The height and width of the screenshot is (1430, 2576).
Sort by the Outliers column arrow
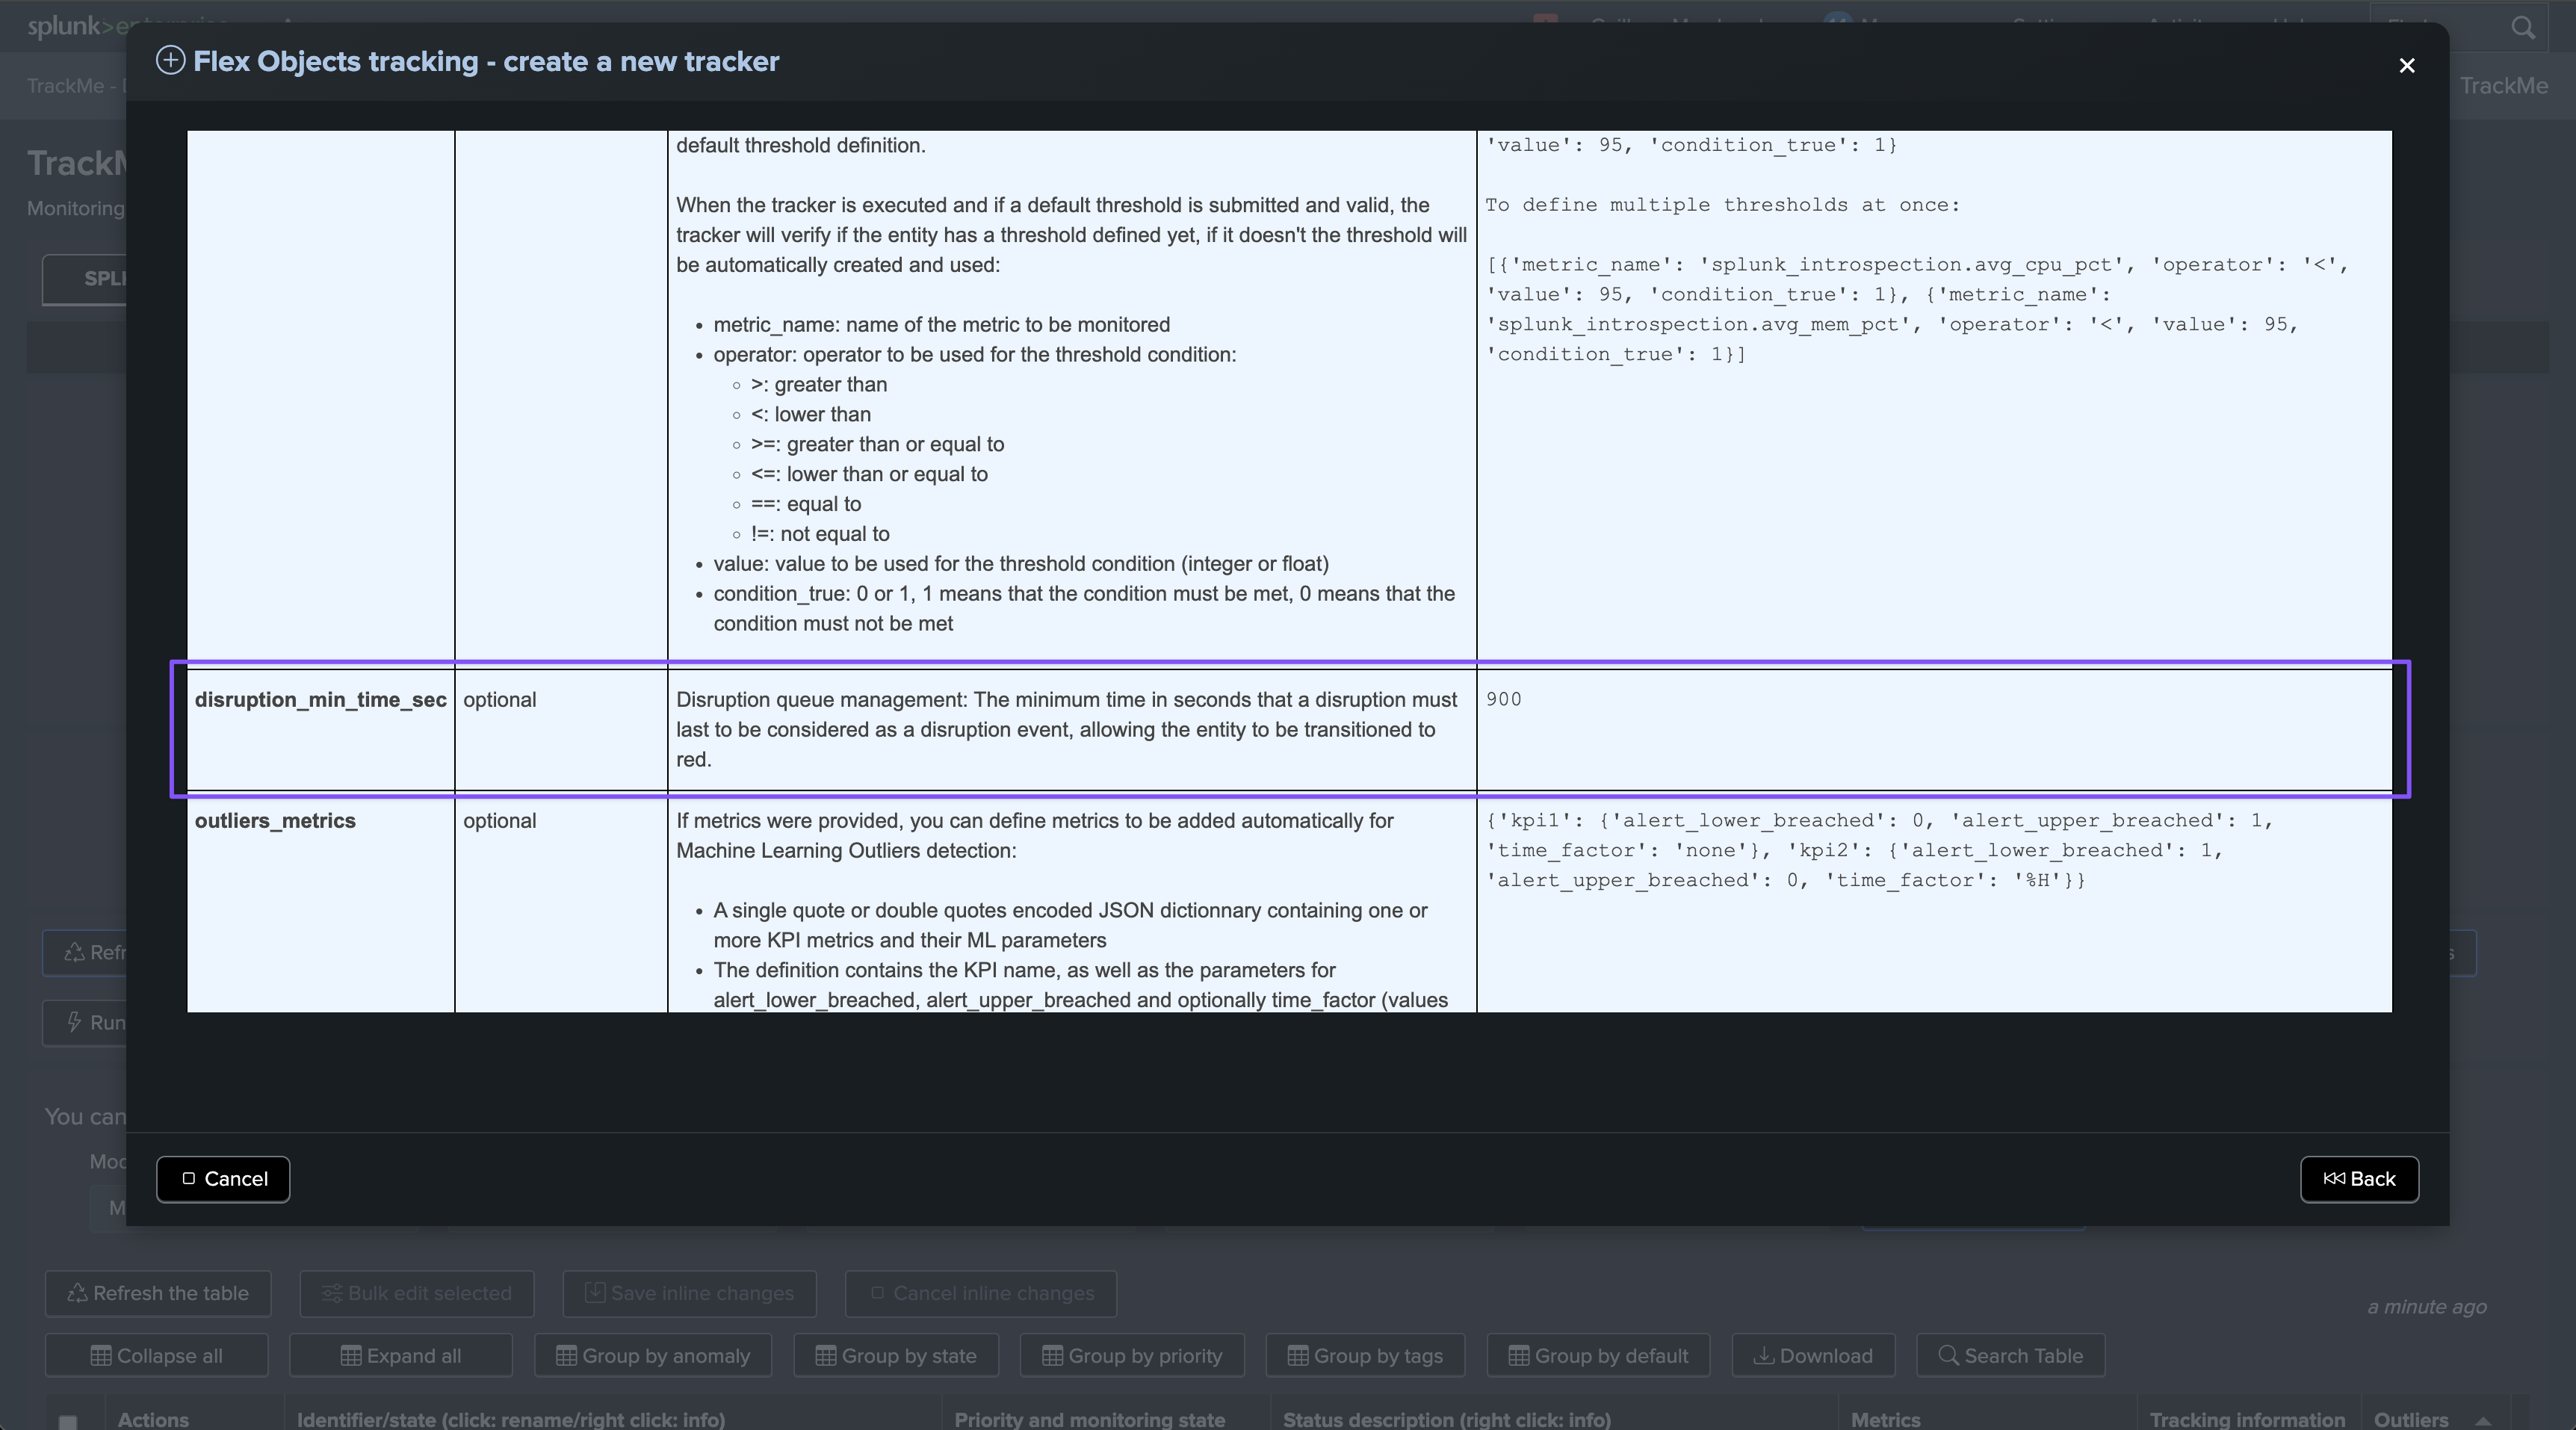coord(2483,1420)
